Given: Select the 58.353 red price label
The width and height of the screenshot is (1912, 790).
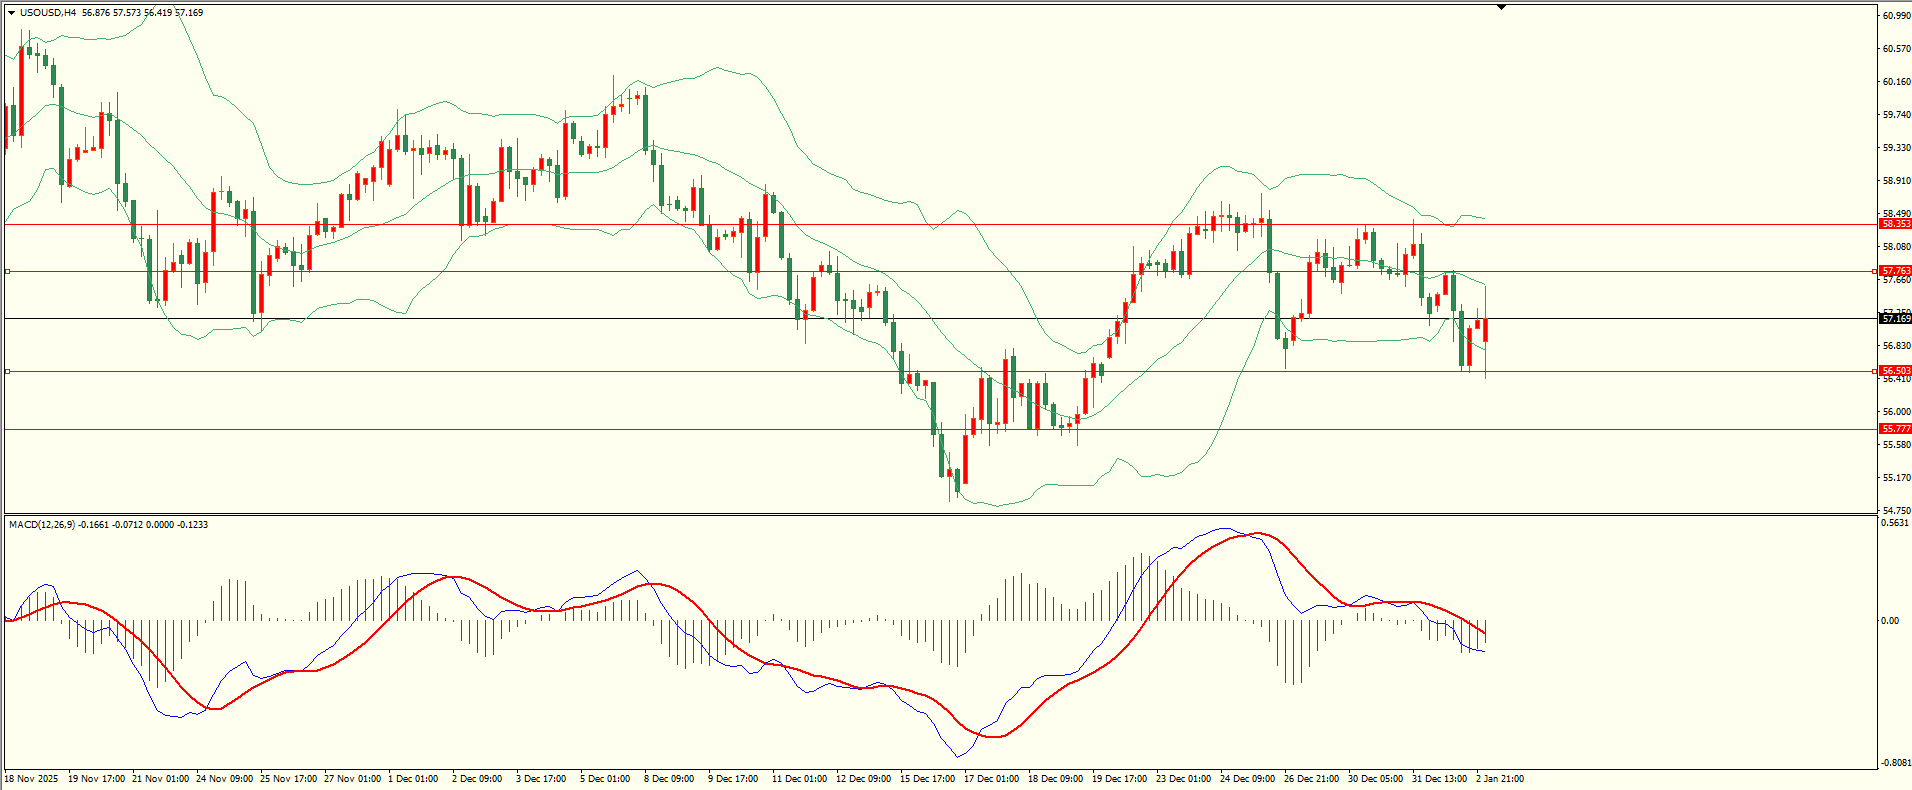Looking at the screenshot, I should click(1895, 224).
